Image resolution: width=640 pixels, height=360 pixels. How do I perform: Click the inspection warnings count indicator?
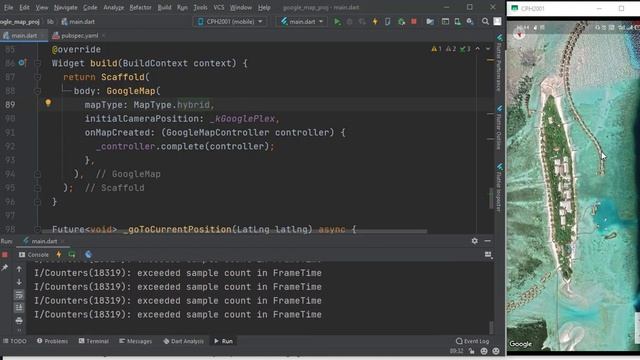pos(451,49)
